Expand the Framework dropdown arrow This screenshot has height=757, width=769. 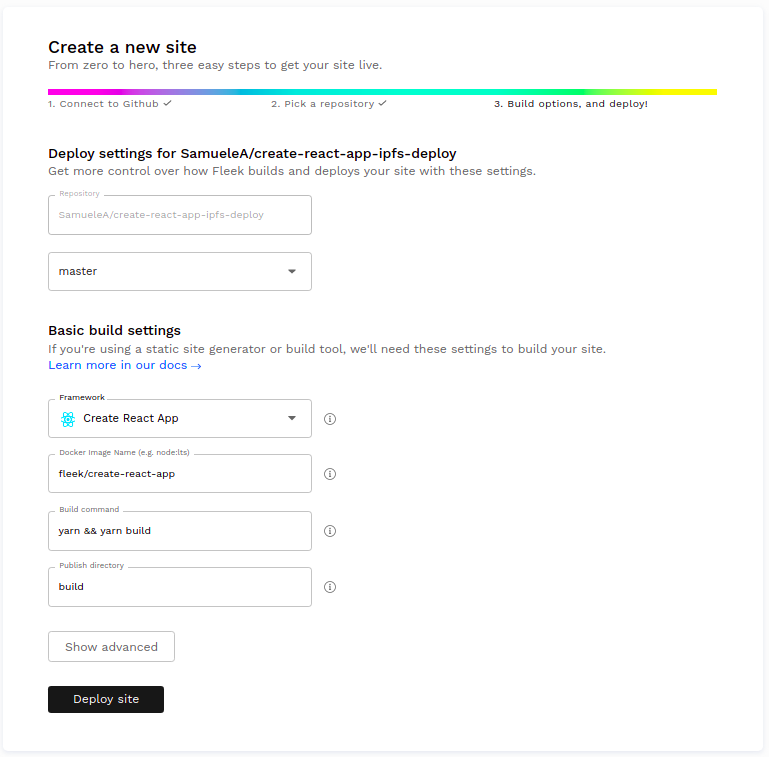click(292, 419)
